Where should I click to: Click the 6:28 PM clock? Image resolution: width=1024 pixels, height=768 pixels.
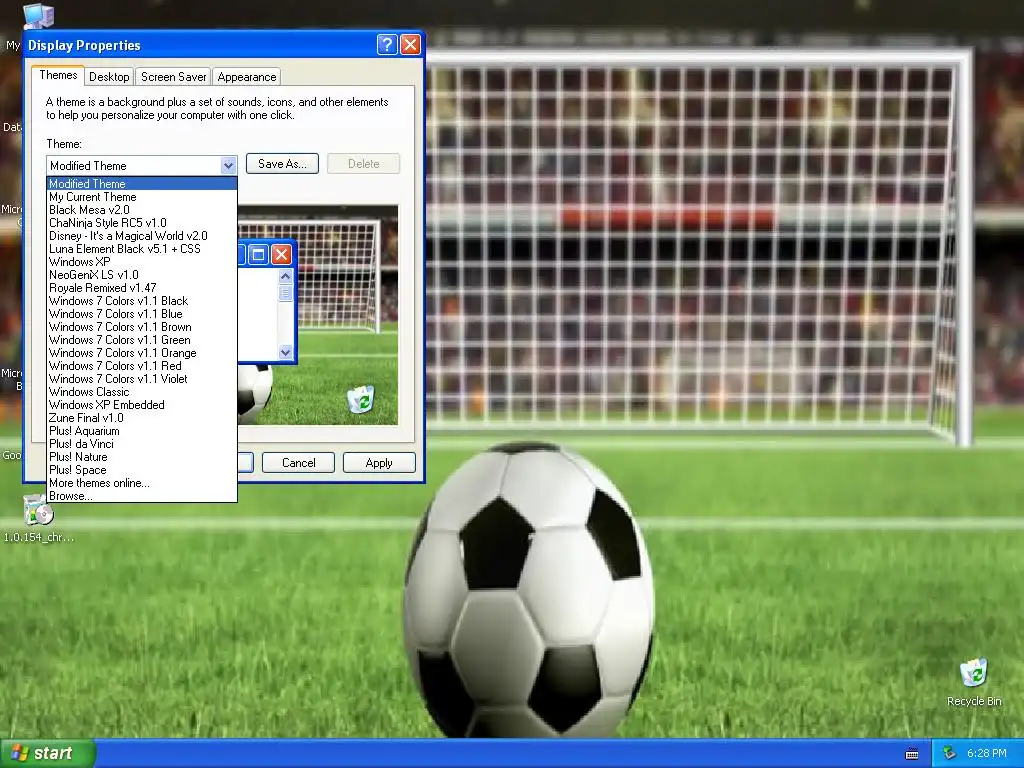coord(987,753)
